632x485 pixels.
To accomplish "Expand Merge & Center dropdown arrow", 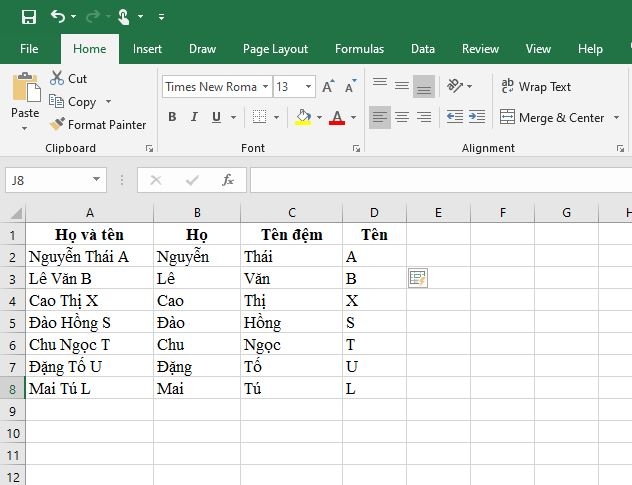I will click(616, 117).
